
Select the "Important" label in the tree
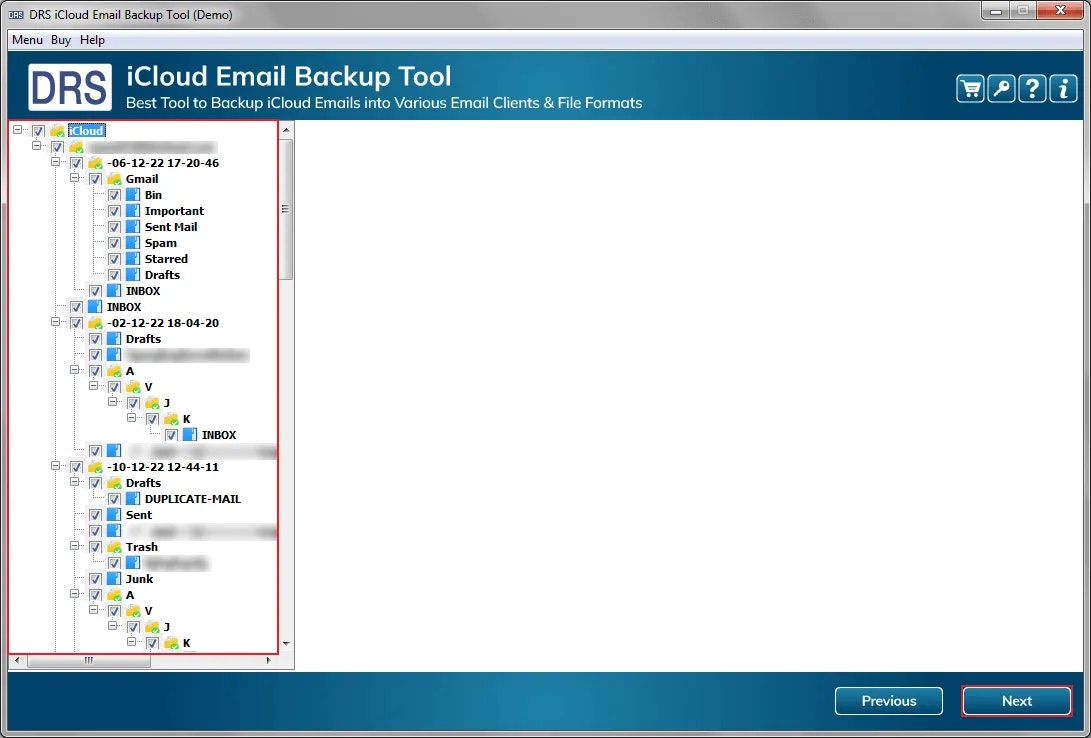tap(174, 211)
